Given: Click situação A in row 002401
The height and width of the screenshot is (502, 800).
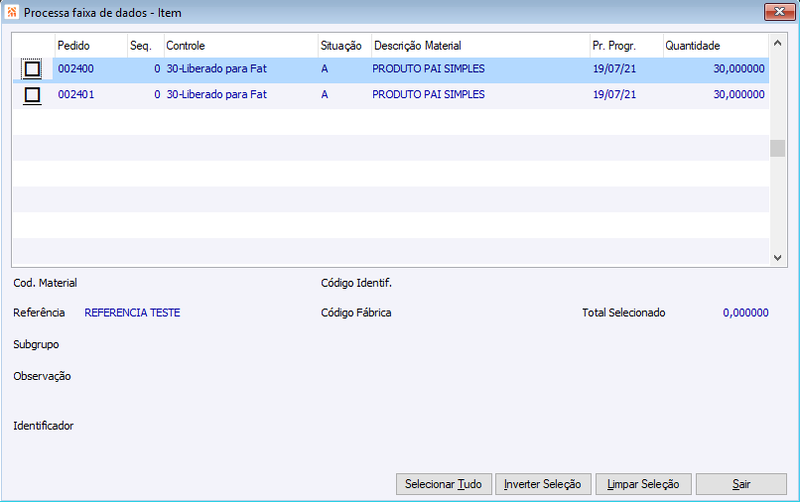Looking at the screenshot, I should [324, 95].
